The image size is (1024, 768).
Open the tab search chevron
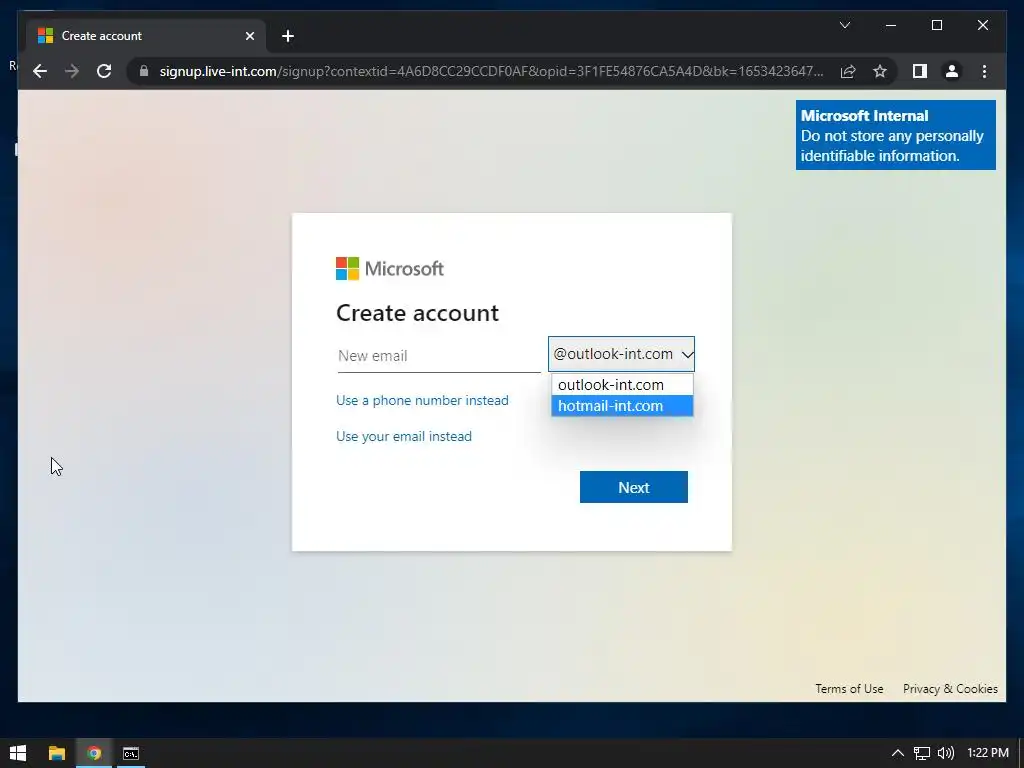(x=844, y=25)
